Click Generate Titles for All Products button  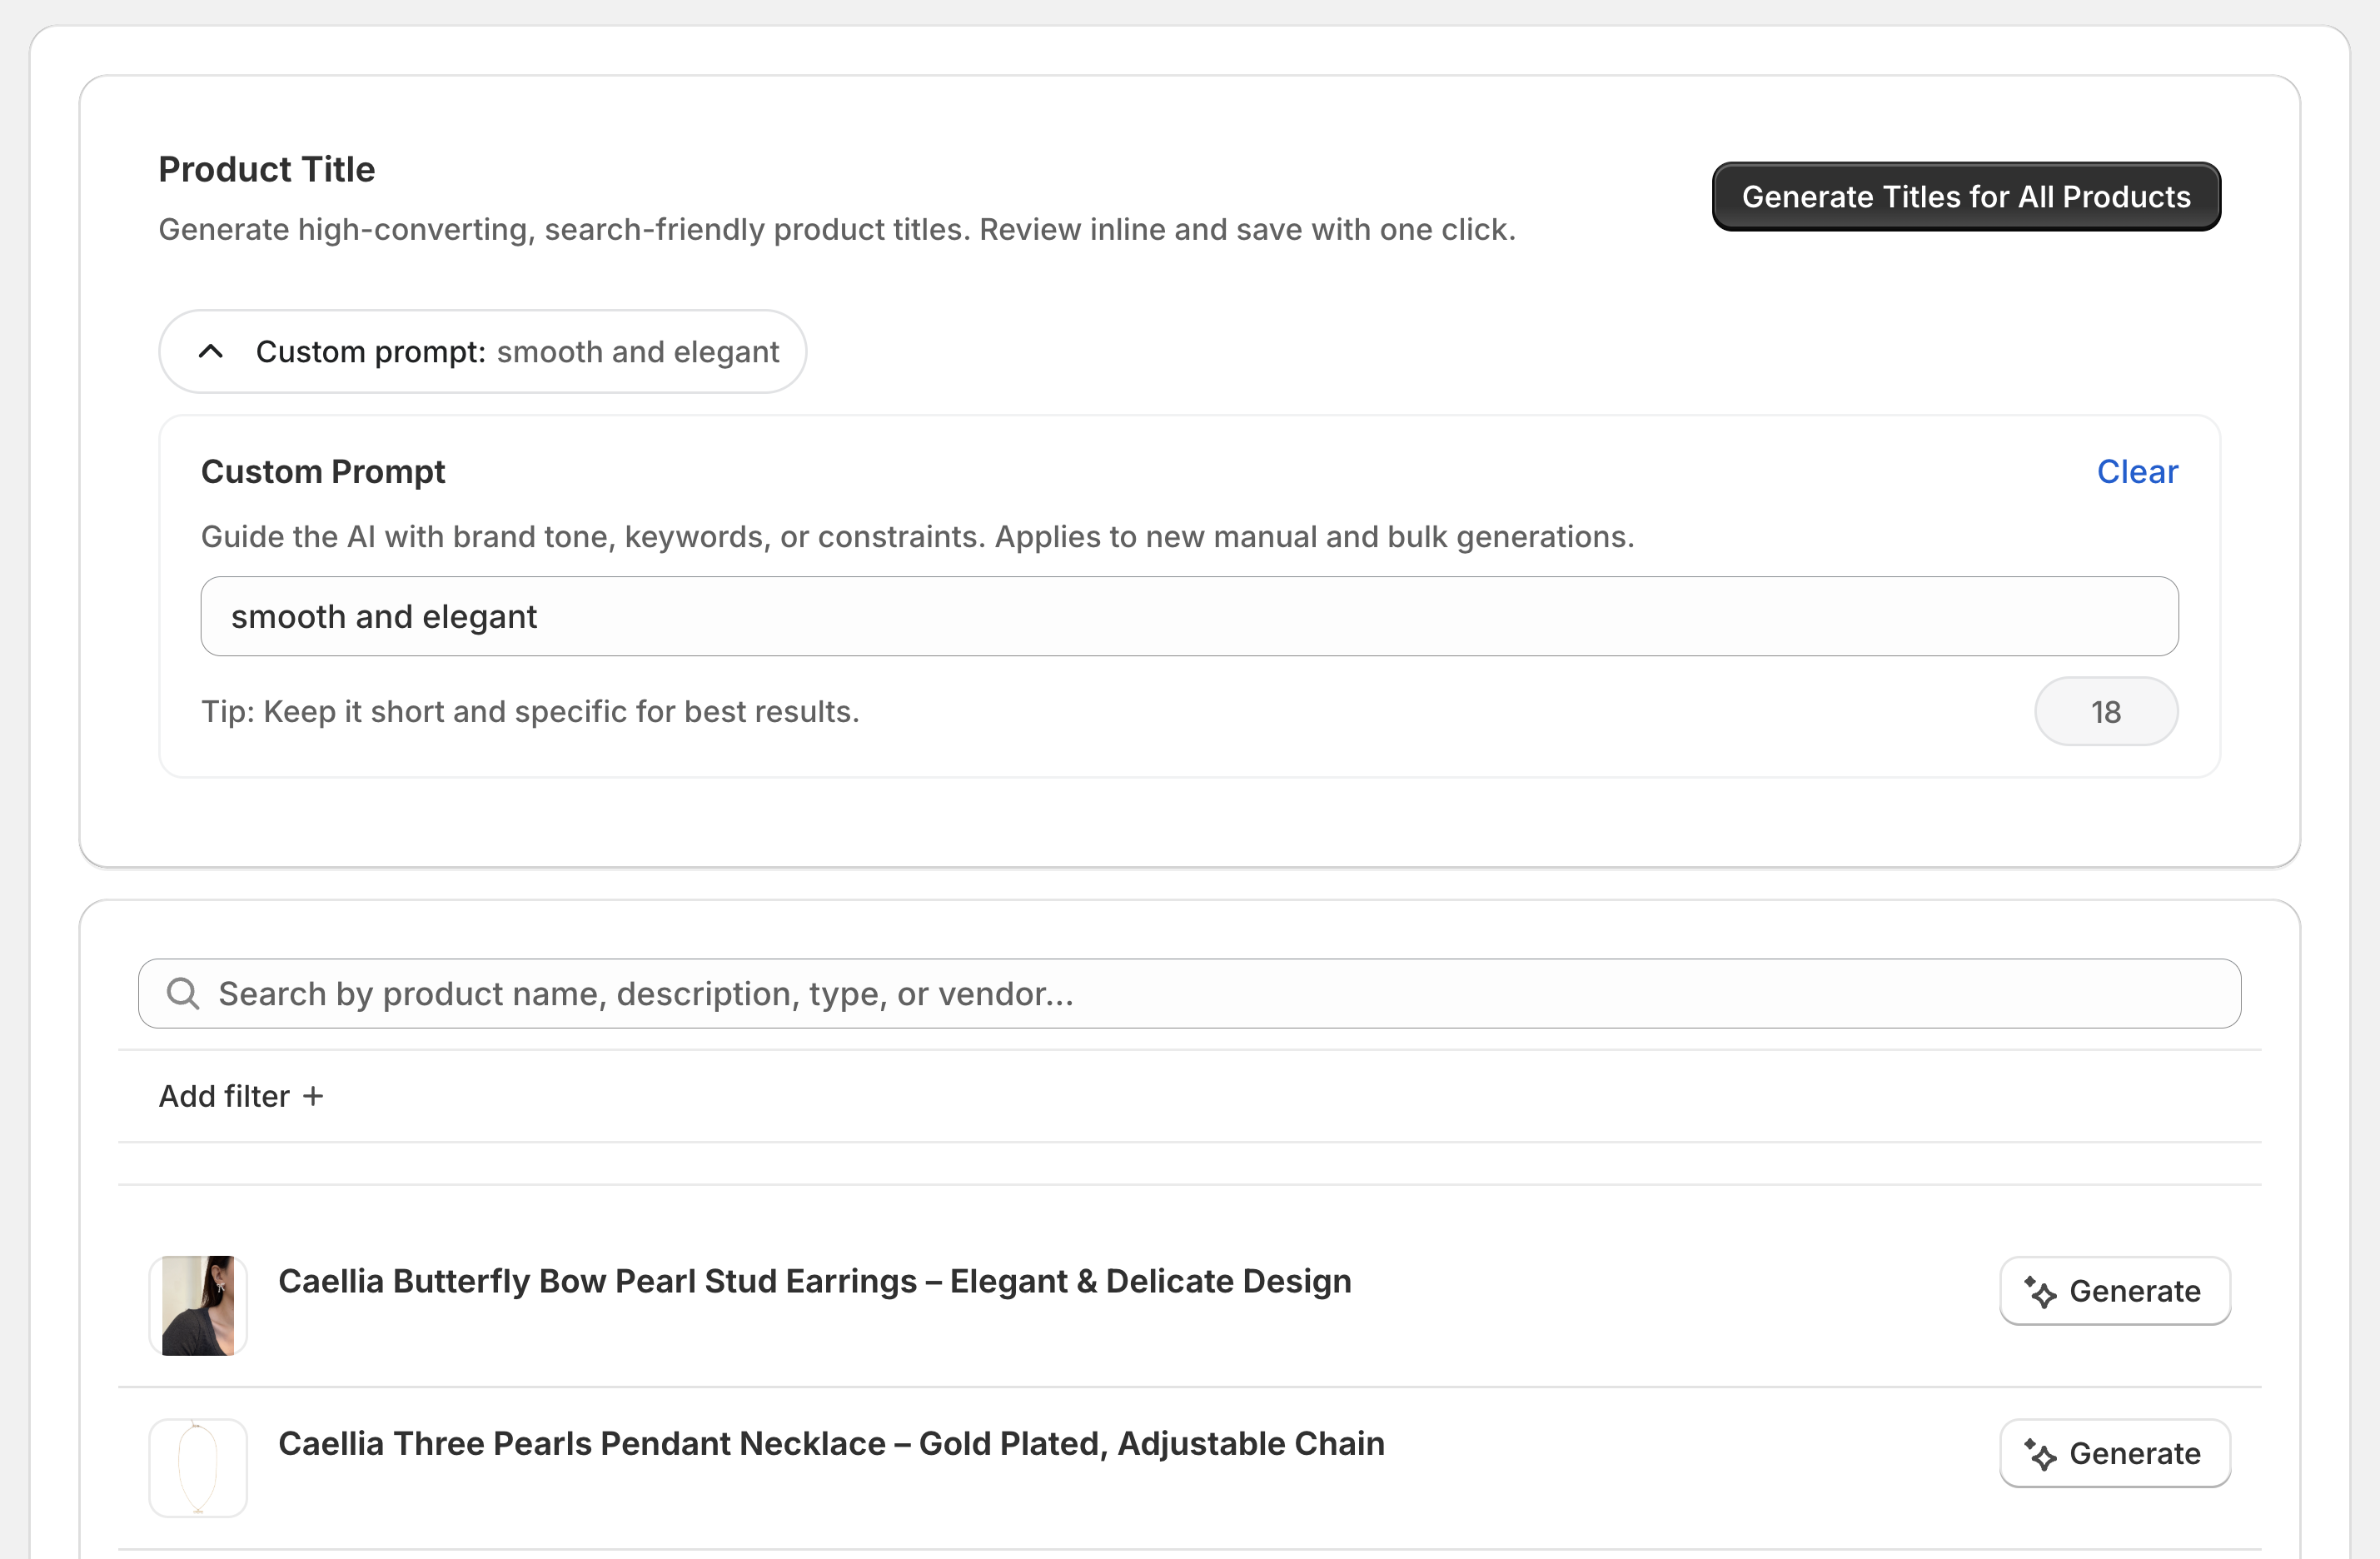(1966, 196)
